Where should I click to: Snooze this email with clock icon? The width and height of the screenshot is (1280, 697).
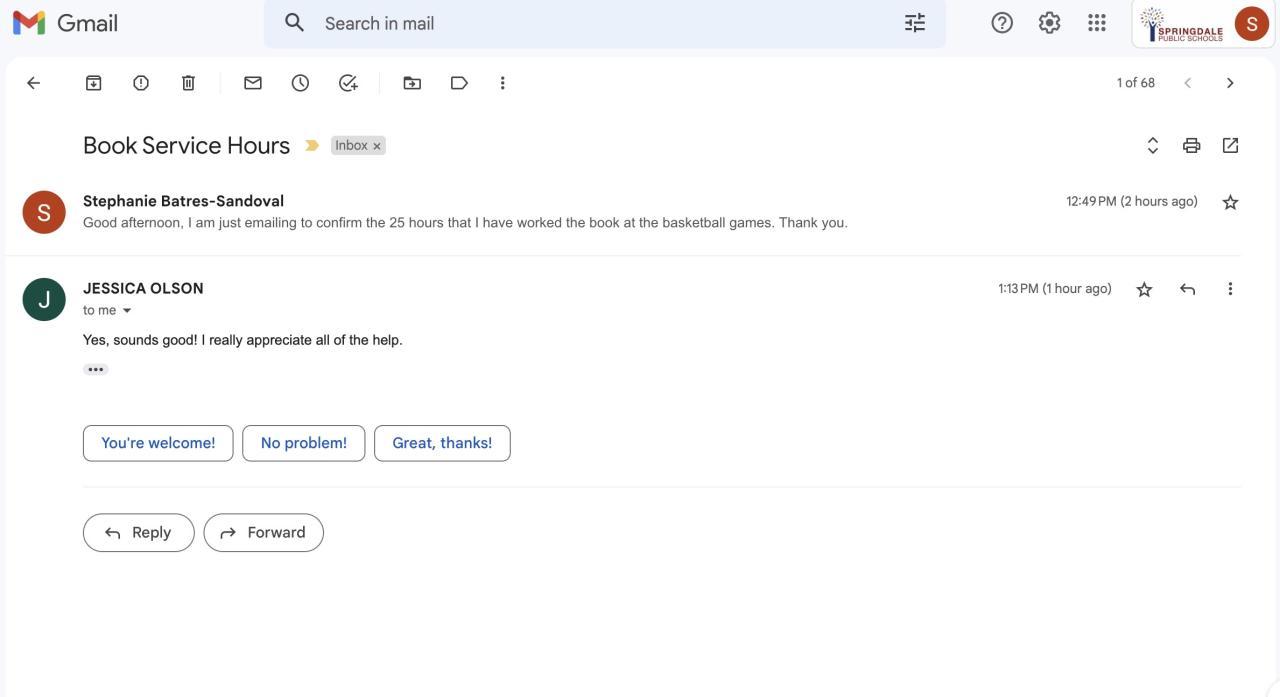(x=300, y=83)
